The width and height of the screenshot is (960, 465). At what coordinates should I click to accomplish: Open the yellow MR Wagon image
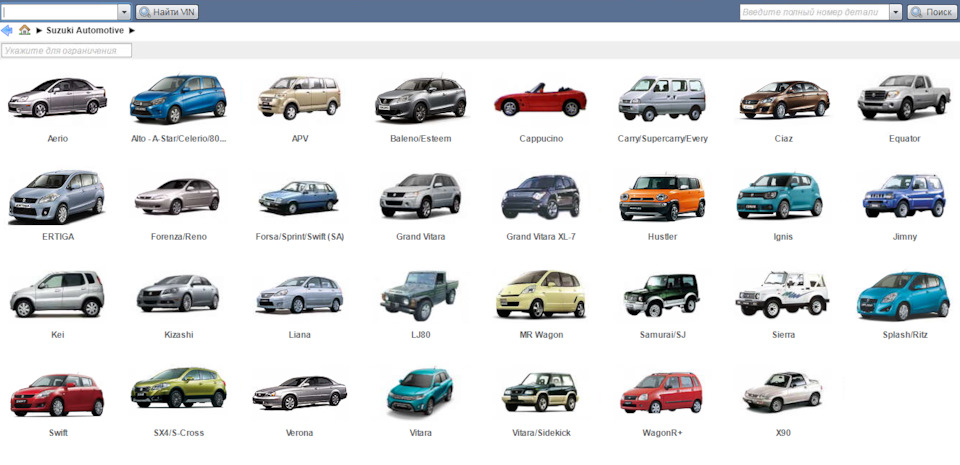click(x=540, y=294)
